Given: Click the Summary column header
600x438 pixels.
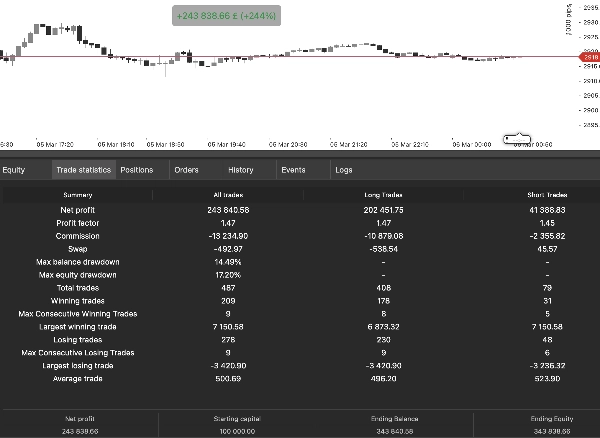Looking at the screenshot, I should [x=78, y=194].
